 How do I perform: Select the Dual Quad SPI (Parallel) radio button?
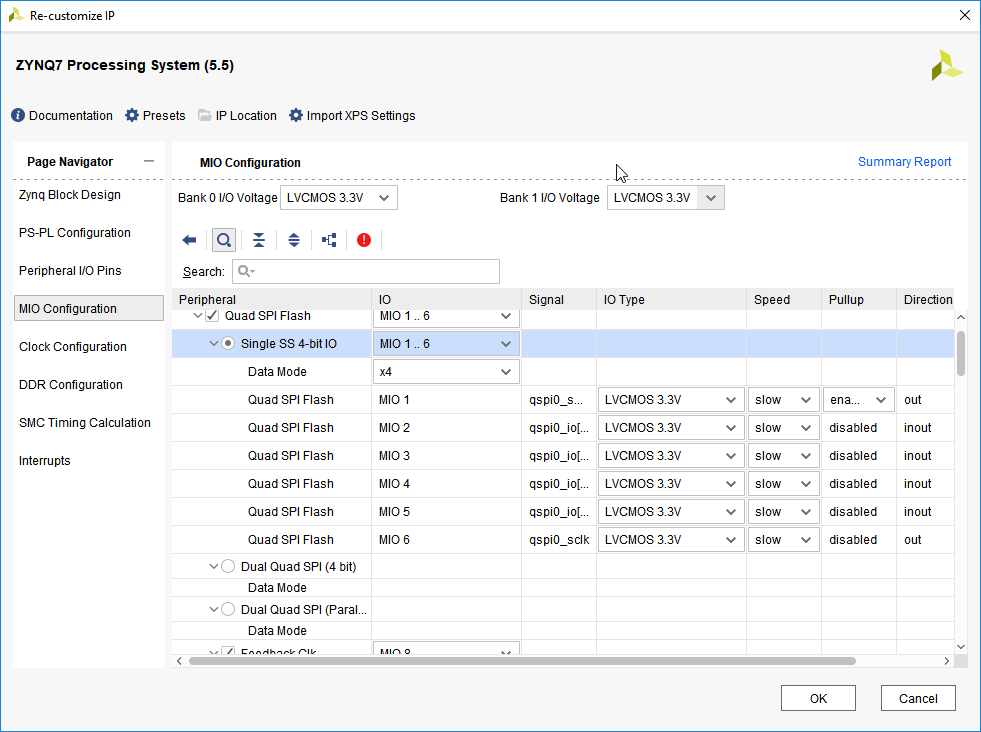(228, 609)
